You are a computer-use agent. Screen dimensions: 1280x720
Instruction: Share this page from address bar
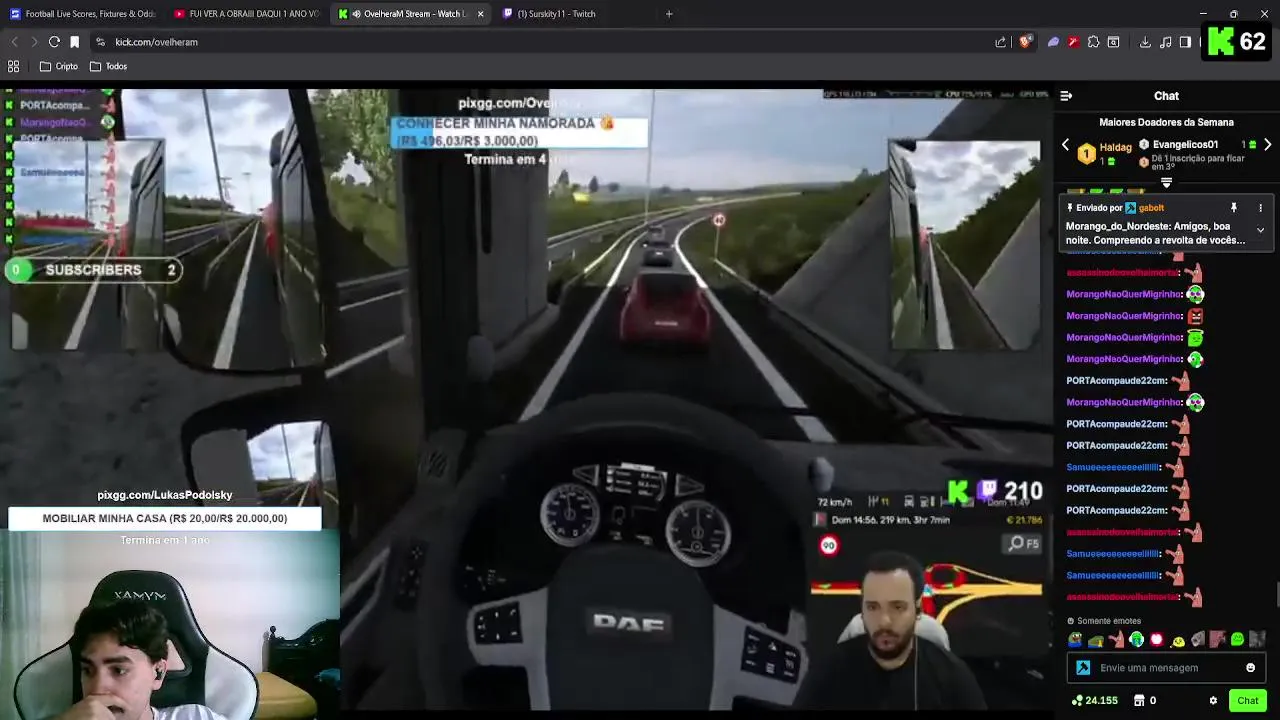pos(1001,42)
